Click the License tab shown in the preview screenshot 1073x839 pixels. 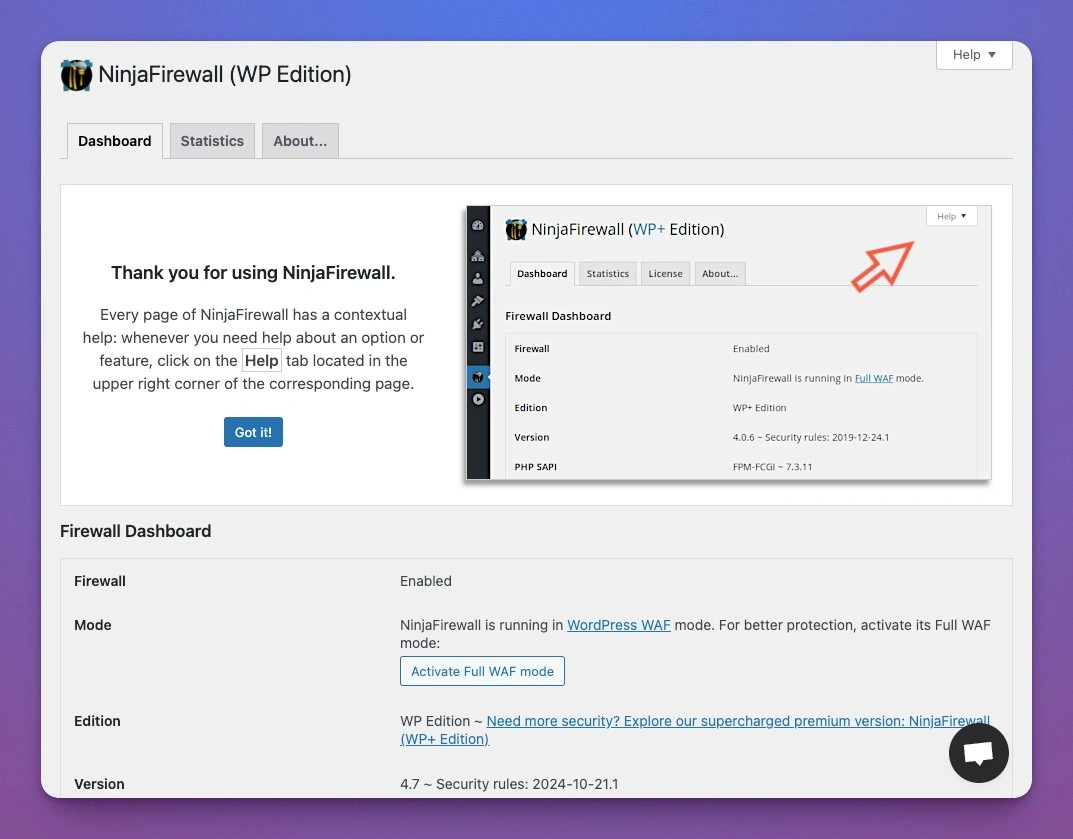[x=665, y=273]
